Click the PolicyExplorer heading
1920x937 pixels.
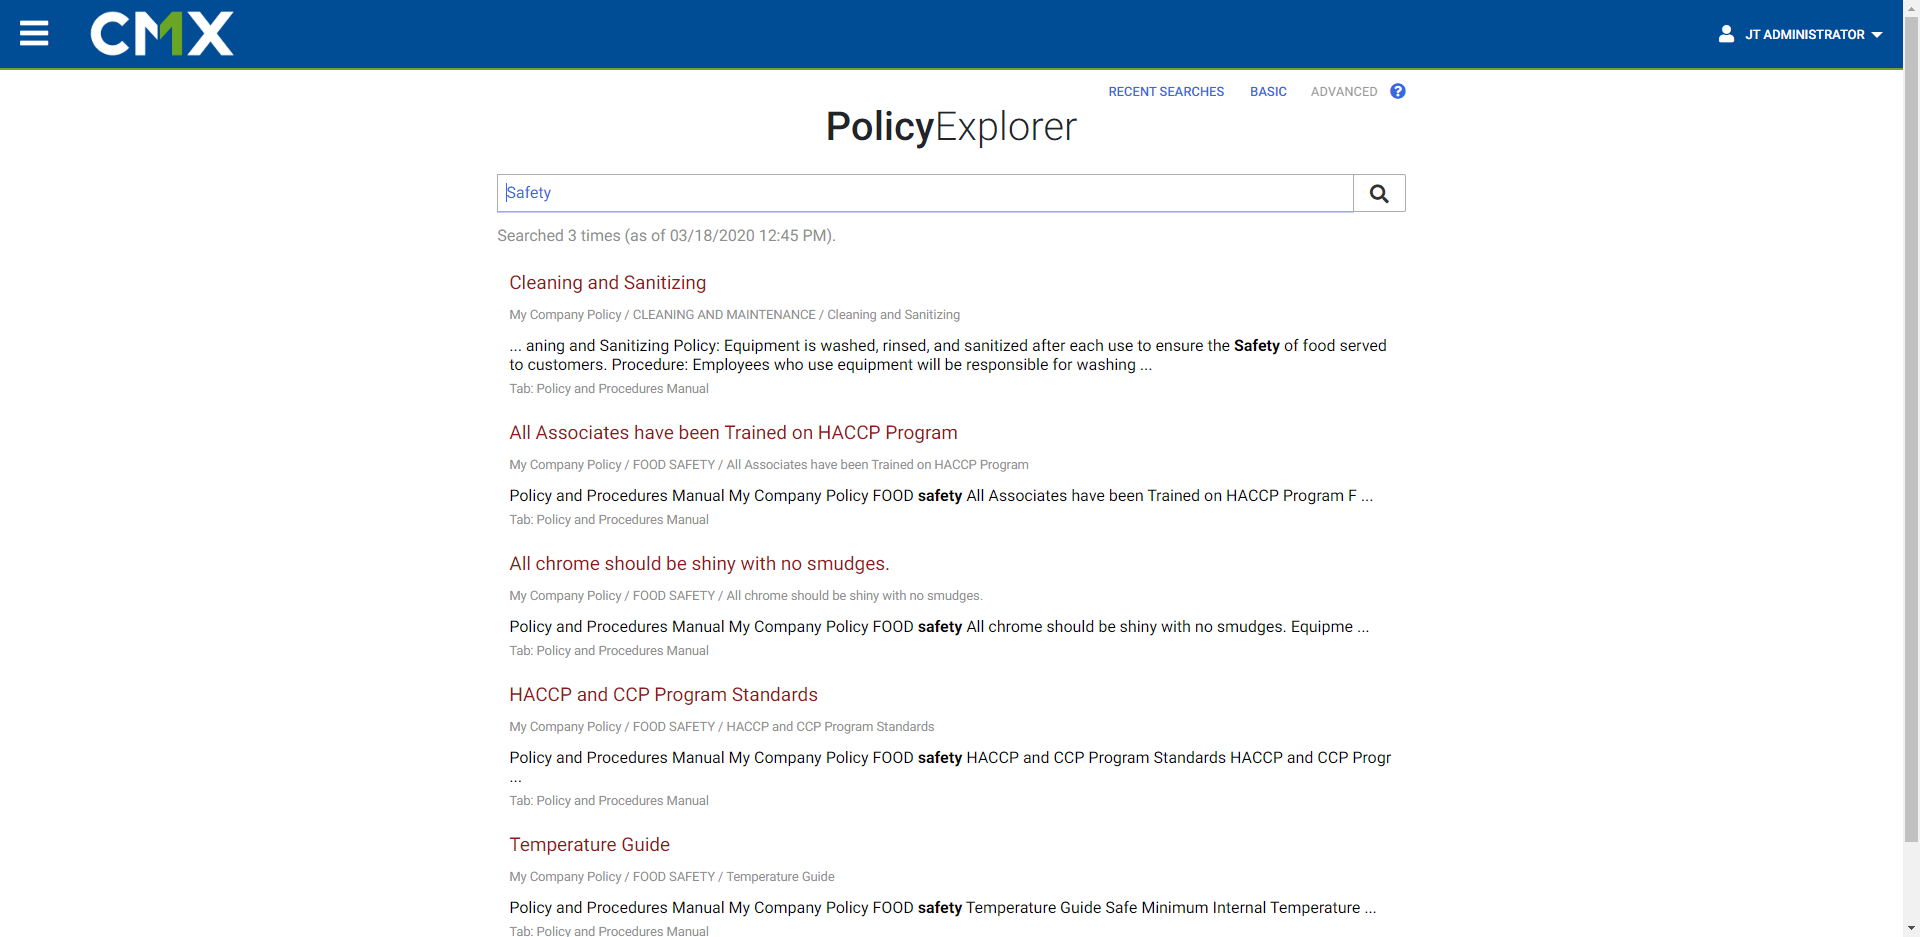(951, 127)
